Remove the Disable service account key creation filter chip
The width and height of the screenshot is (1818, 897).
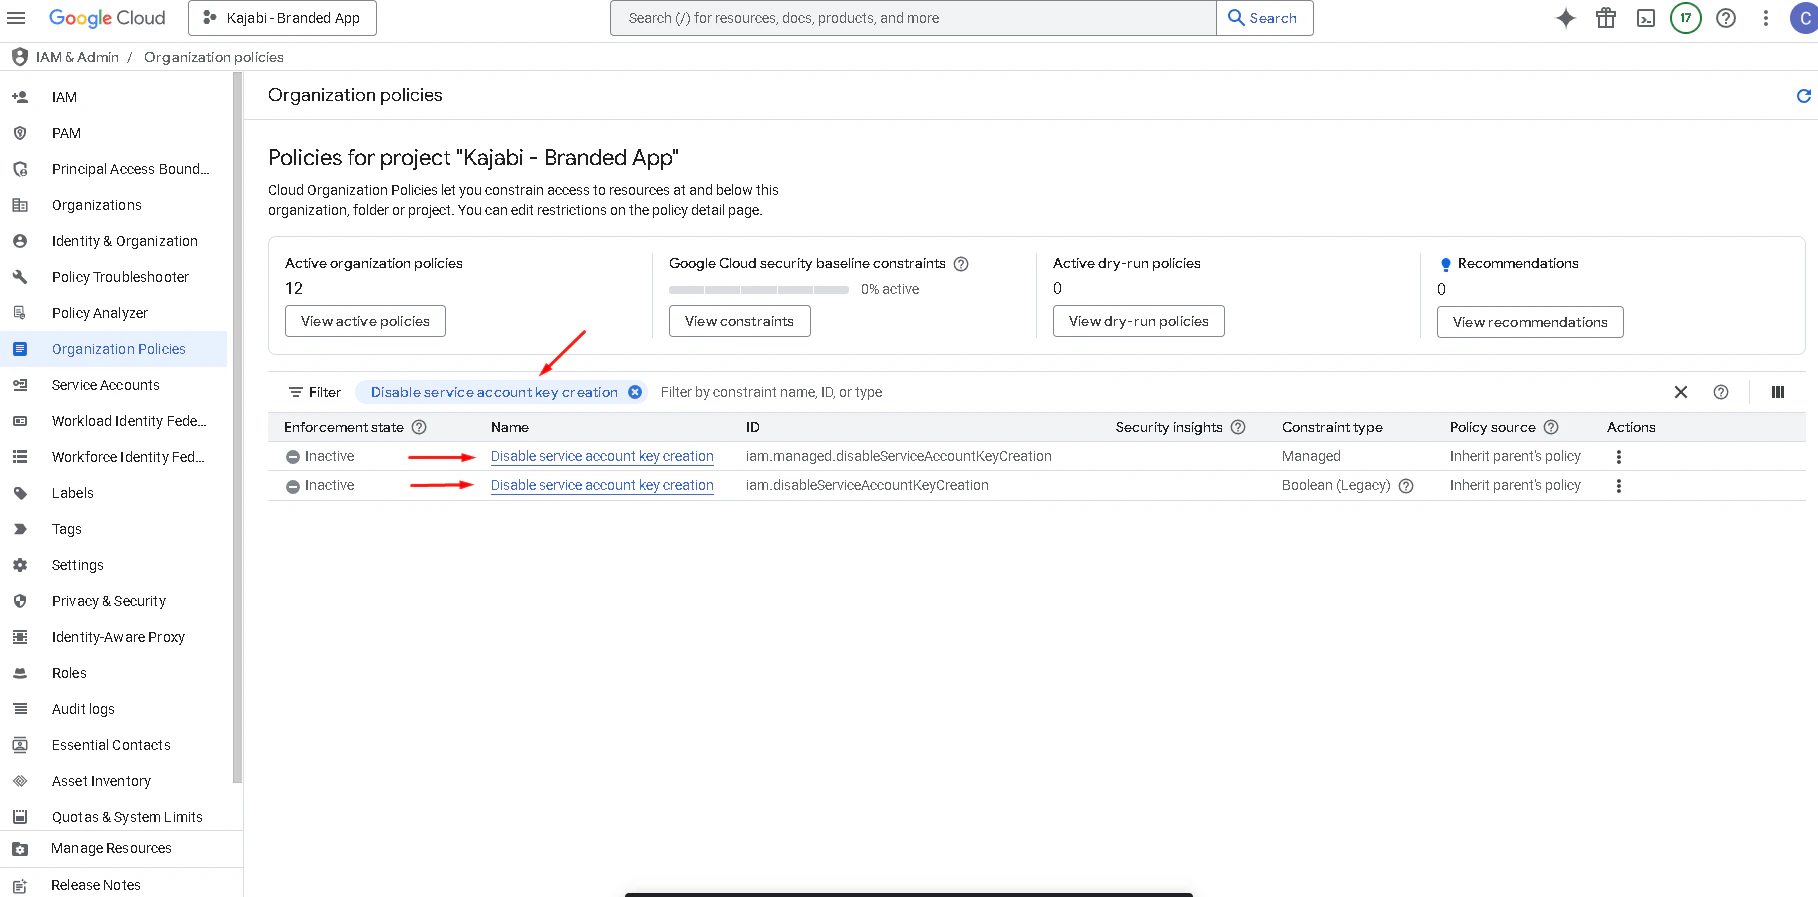(x=635, y=392)
